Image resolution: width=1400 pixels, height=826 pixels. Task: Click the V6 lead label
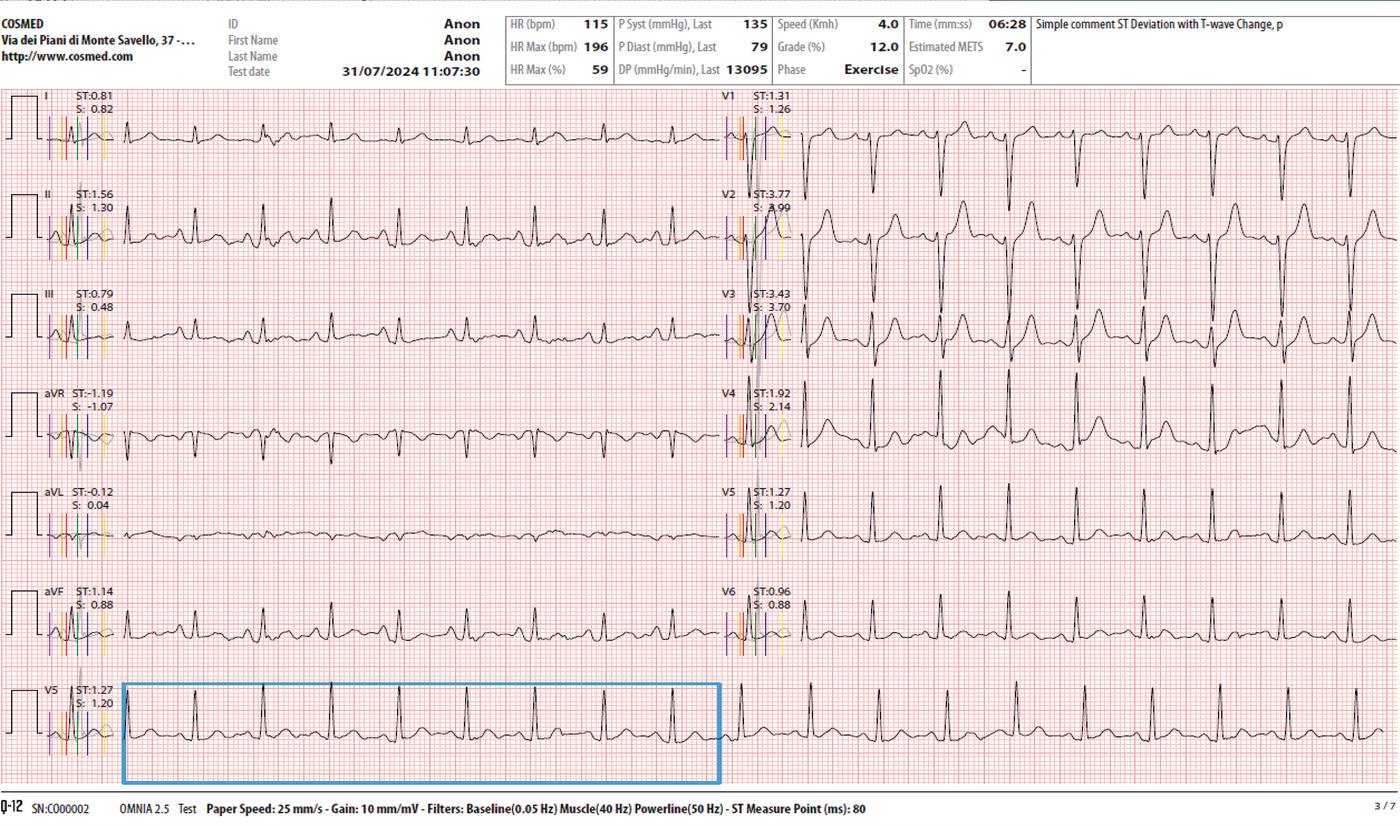729,592
